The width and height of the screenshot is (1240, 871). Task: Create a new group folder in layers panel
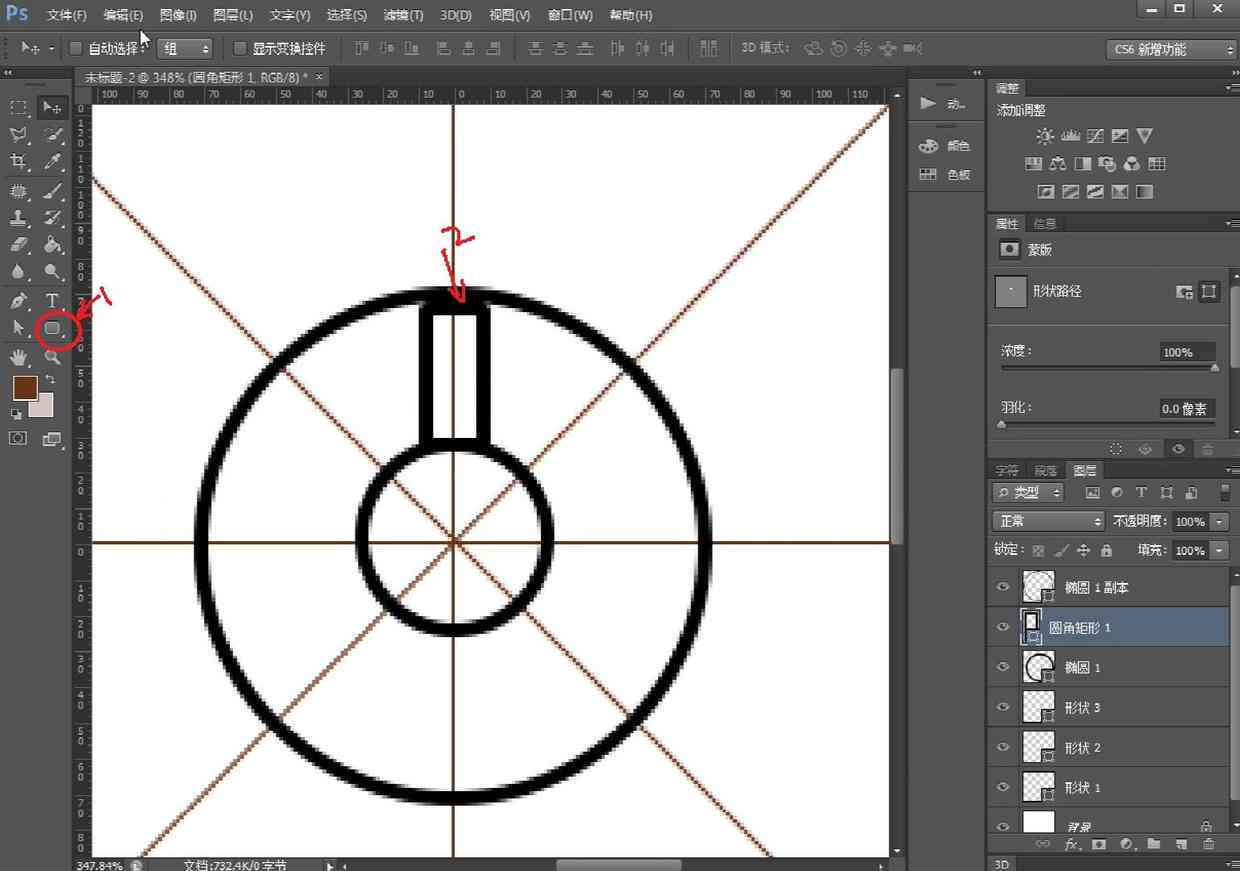[x=1153, y=844]
